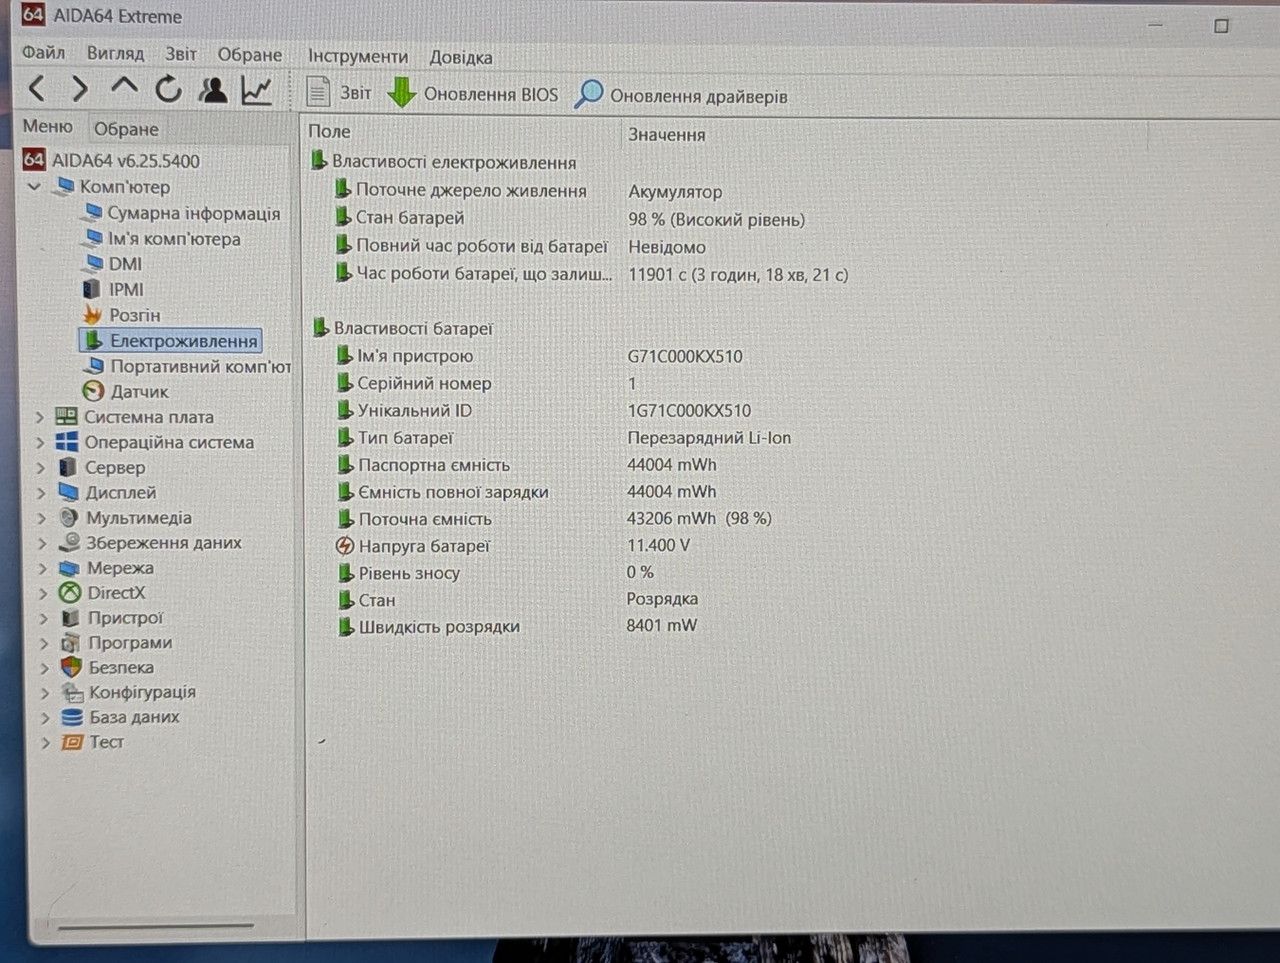The height and width of the screenshot is (963, 1280).
Task: Click the forward navigation arrow icon
Action: pos(80,89)
